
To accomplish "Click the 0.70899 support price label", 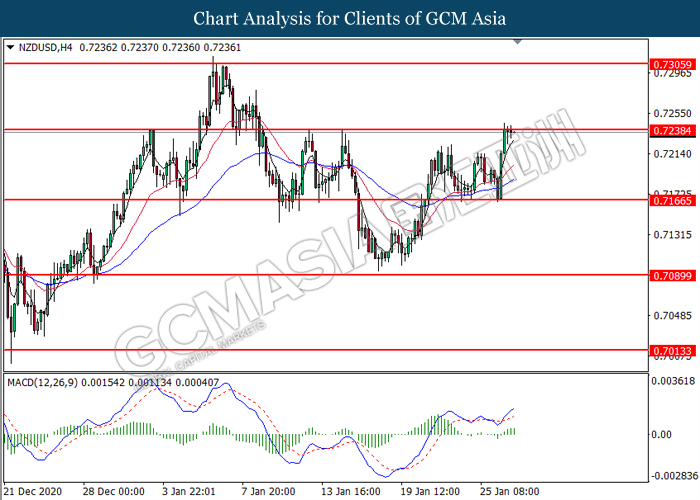I will point(671,275).
